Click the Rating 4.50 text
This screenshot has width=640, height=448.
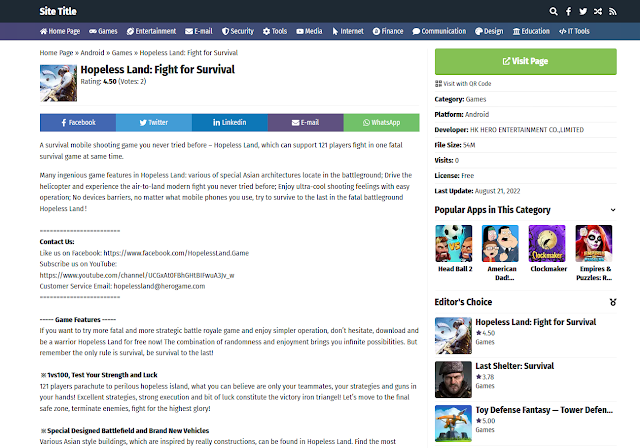(113, 82)
